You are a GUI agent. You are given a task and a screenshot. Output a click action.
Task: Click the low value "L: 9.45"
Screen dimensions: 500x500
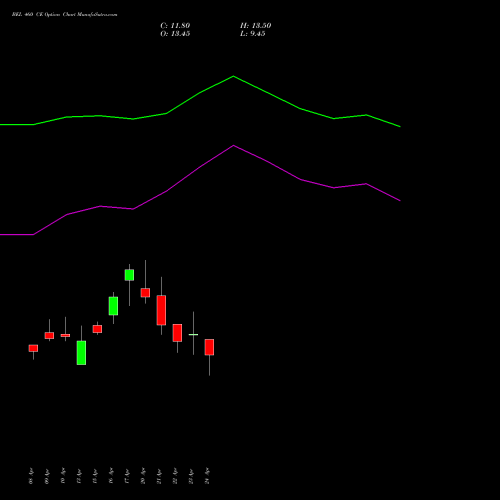pos(253,34)
